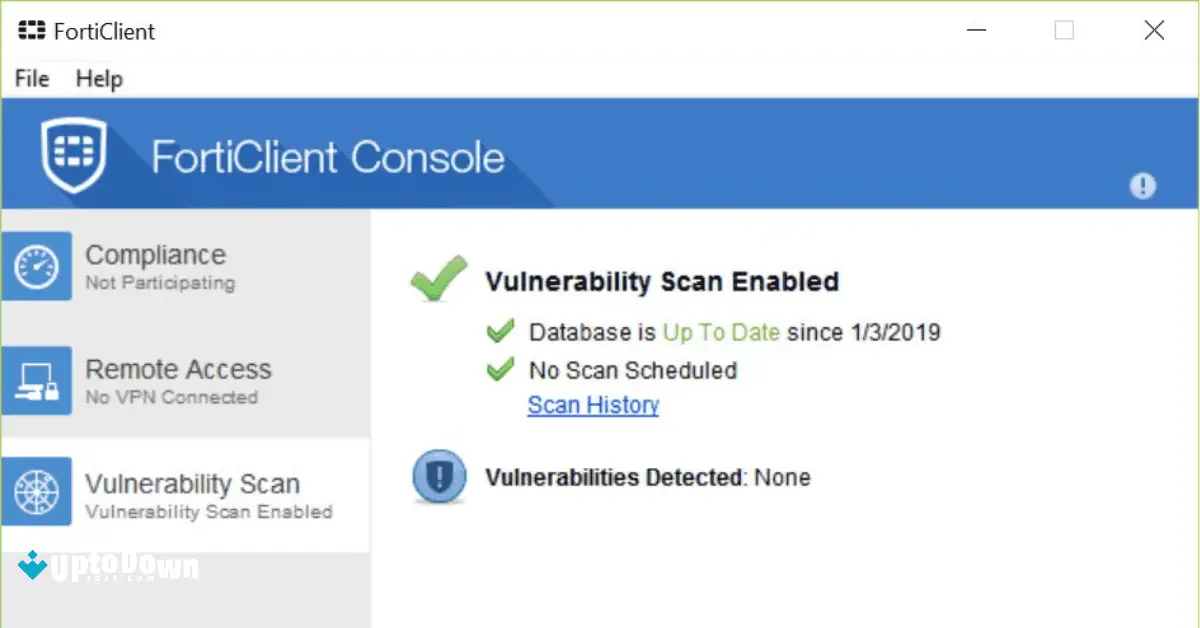Open the Scan History link
The image size is (1200, 628).
(593, 405)
